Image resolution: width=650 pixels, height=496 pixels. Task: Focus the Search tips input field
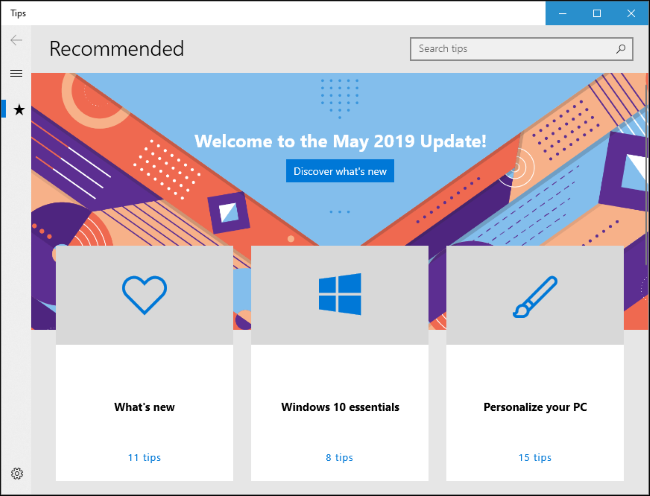coord(521,49)
